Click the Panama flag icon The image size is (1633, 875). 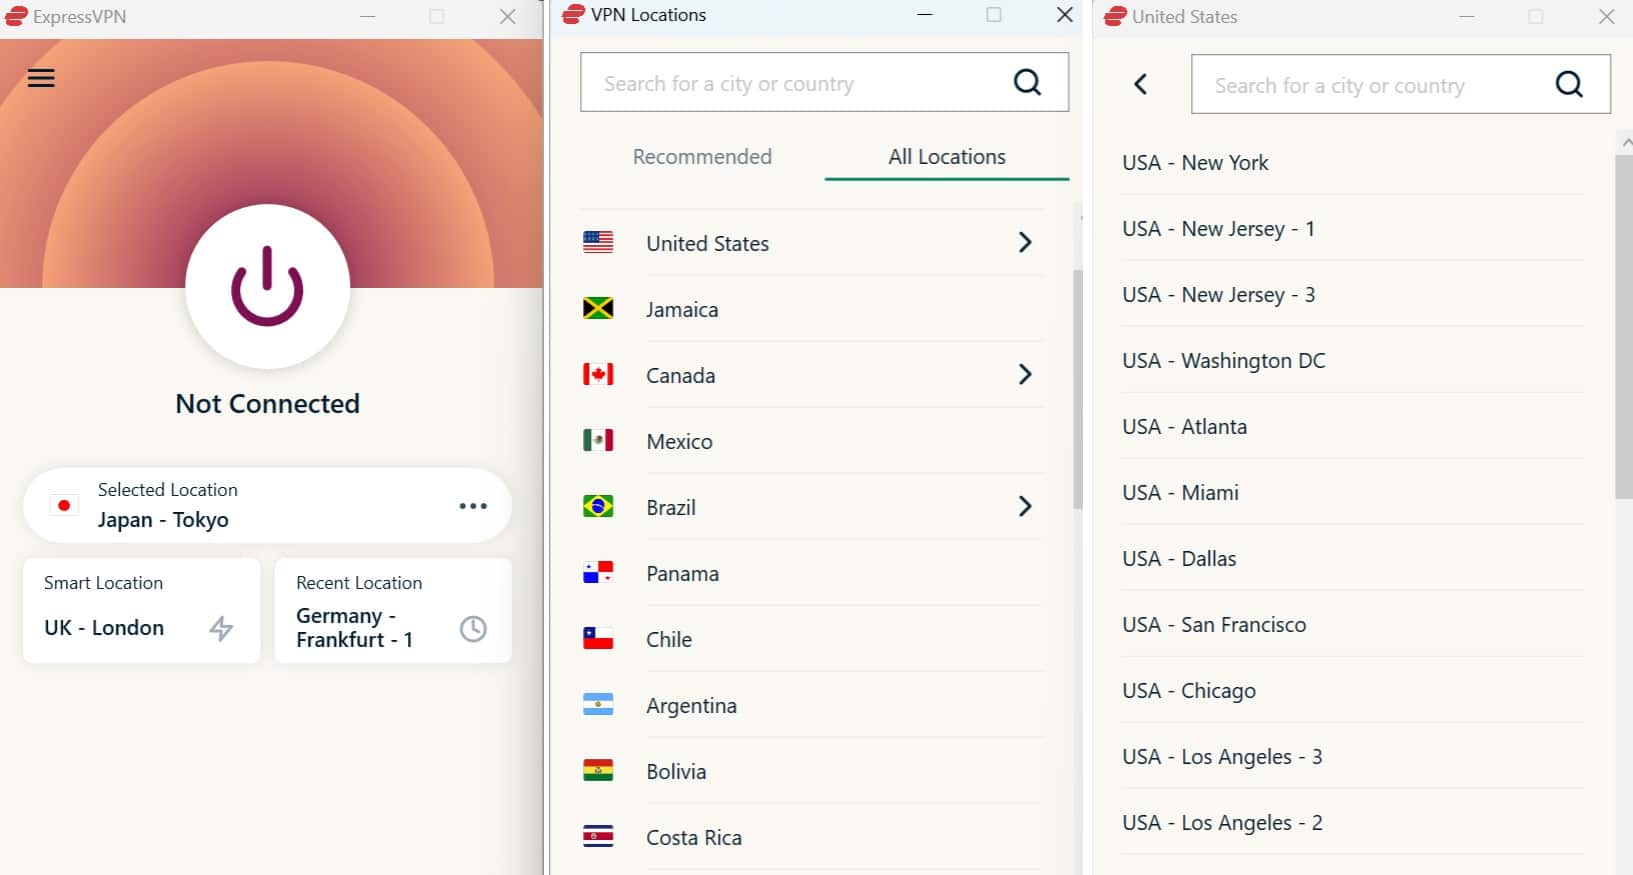click(598, 572)
